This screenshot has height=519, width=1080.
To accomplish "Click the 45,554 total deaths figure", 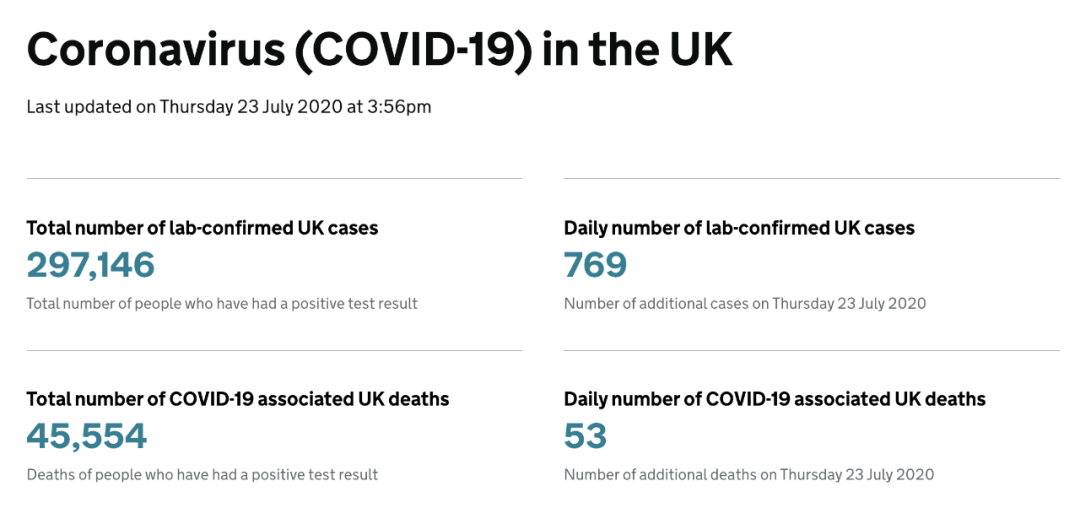I will [x=87, y=437].
